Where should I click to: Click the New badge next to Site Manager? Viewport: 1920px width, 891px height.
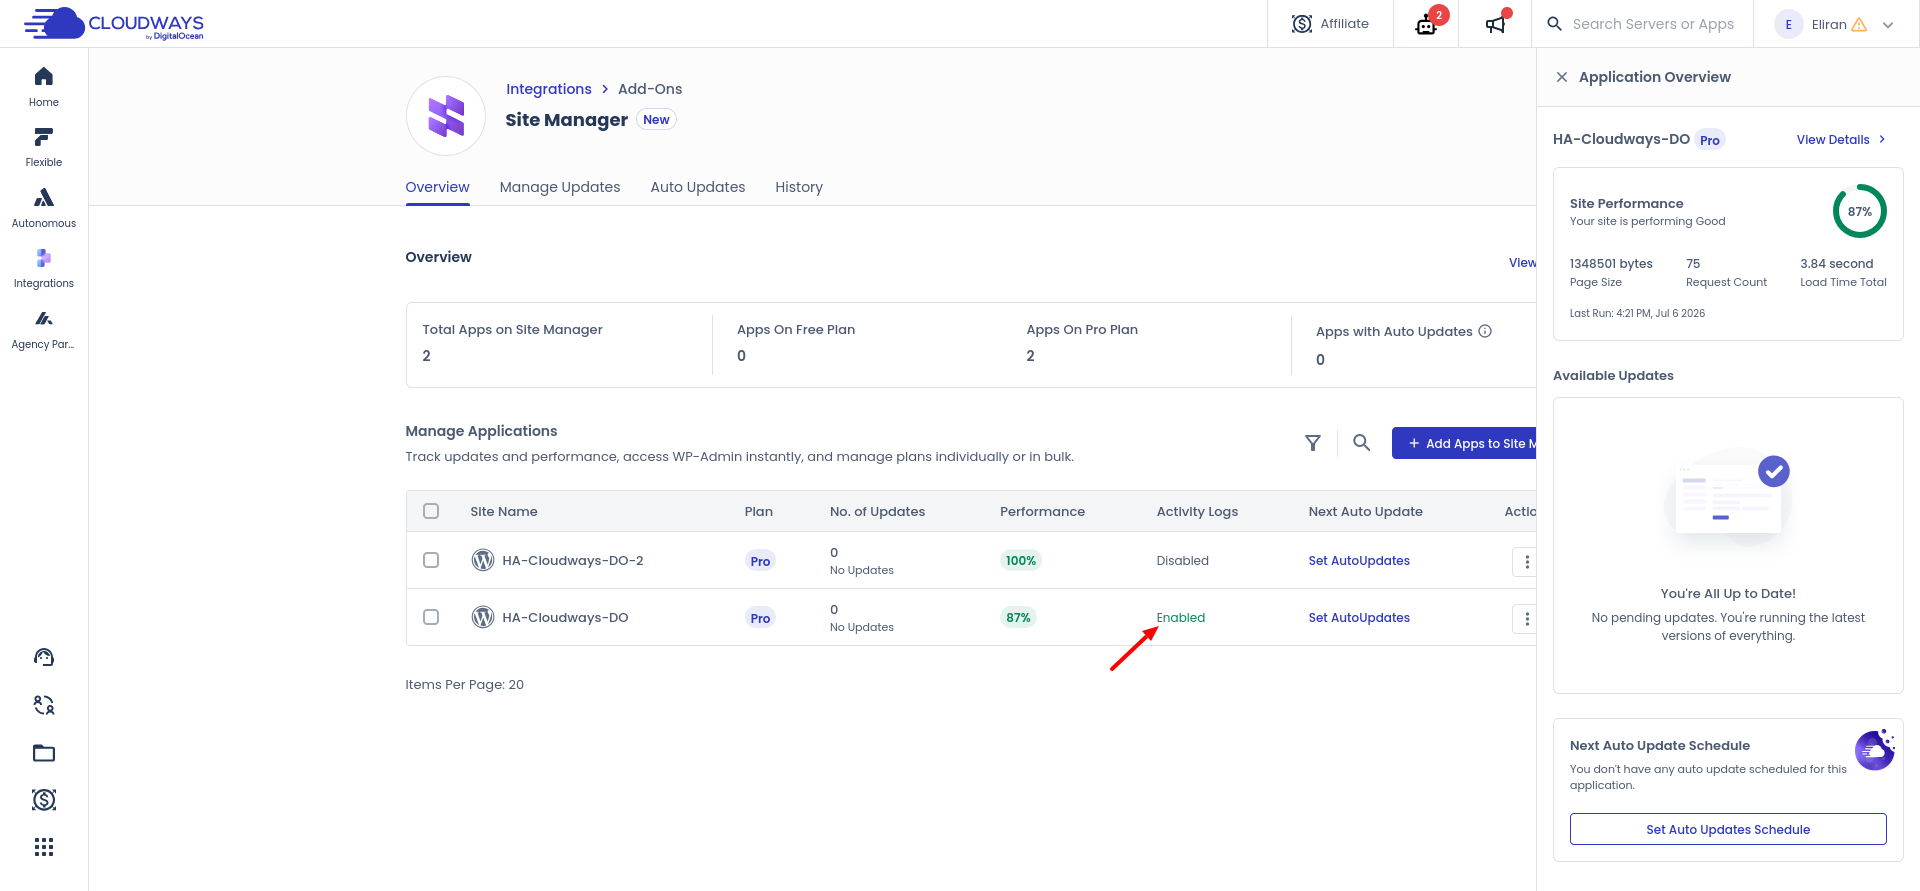click(656, 120)
